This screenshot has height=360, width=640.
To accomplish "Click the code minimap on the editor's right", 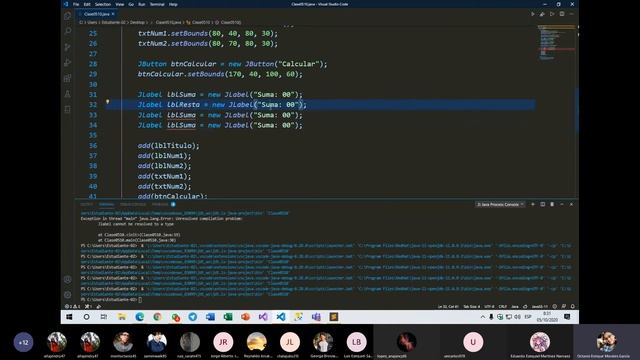I will click(556, 43).
